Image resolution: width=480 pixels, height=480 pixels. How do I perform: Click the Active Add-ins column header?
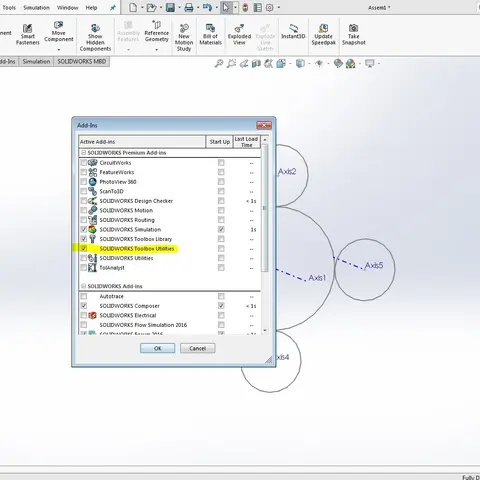[x=142, y=142]
